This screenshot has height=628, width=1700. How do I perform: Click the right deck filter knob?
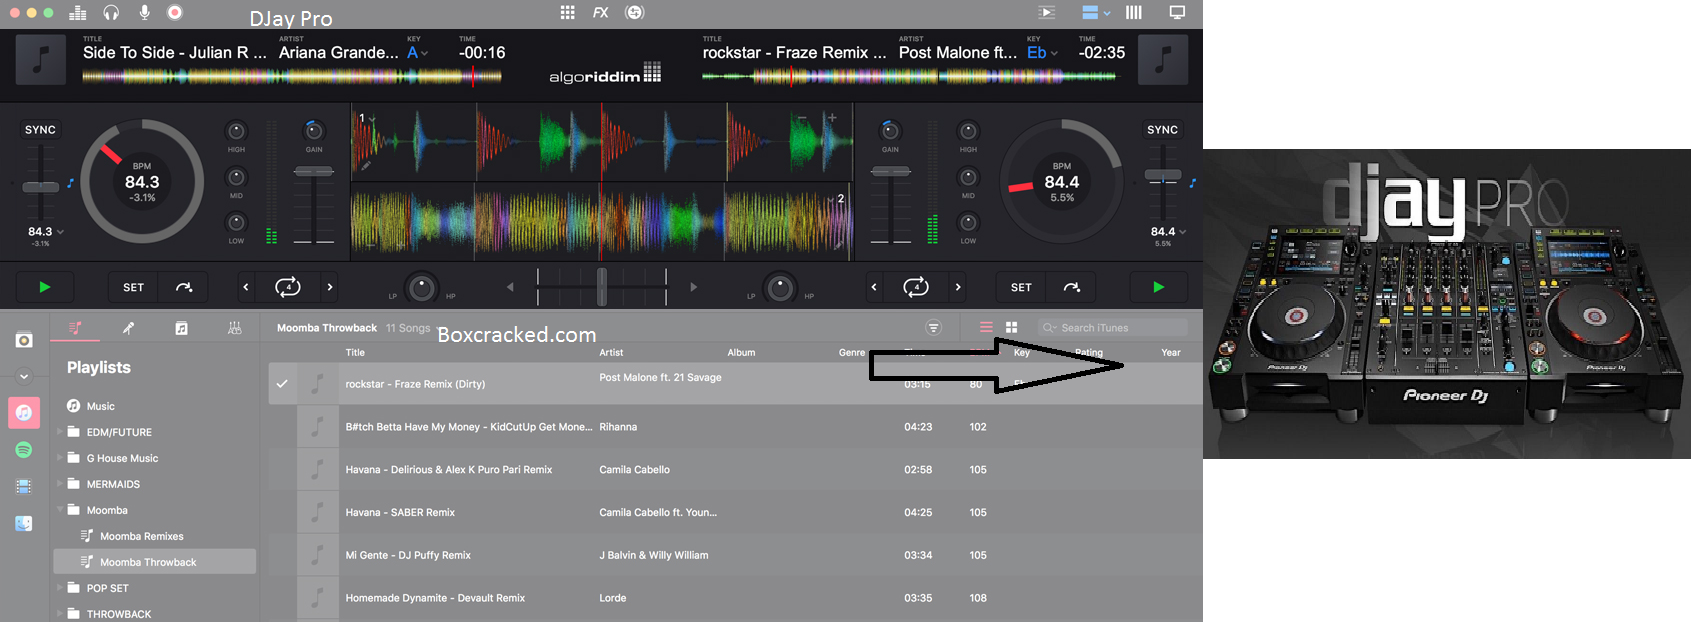coord(780,288)
